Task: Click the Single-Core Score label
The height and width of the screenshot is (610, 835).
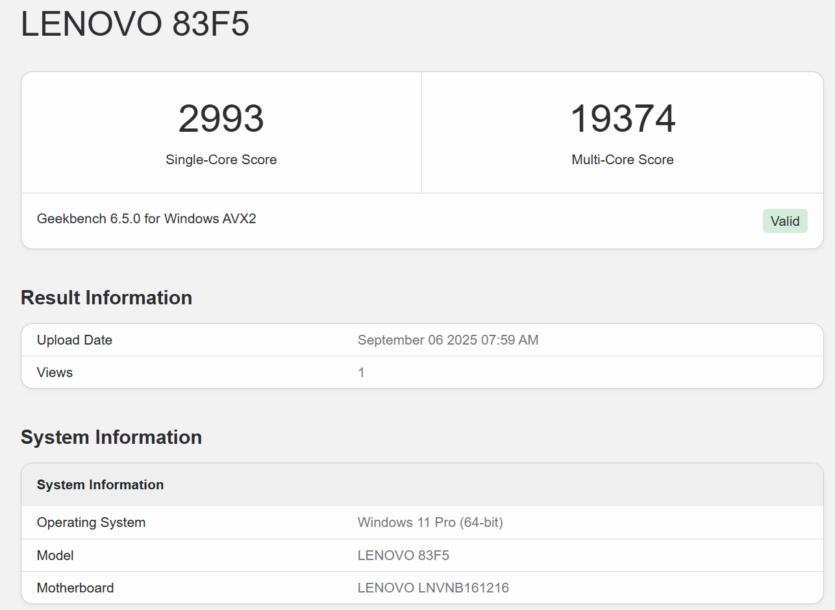Action: 221,159
